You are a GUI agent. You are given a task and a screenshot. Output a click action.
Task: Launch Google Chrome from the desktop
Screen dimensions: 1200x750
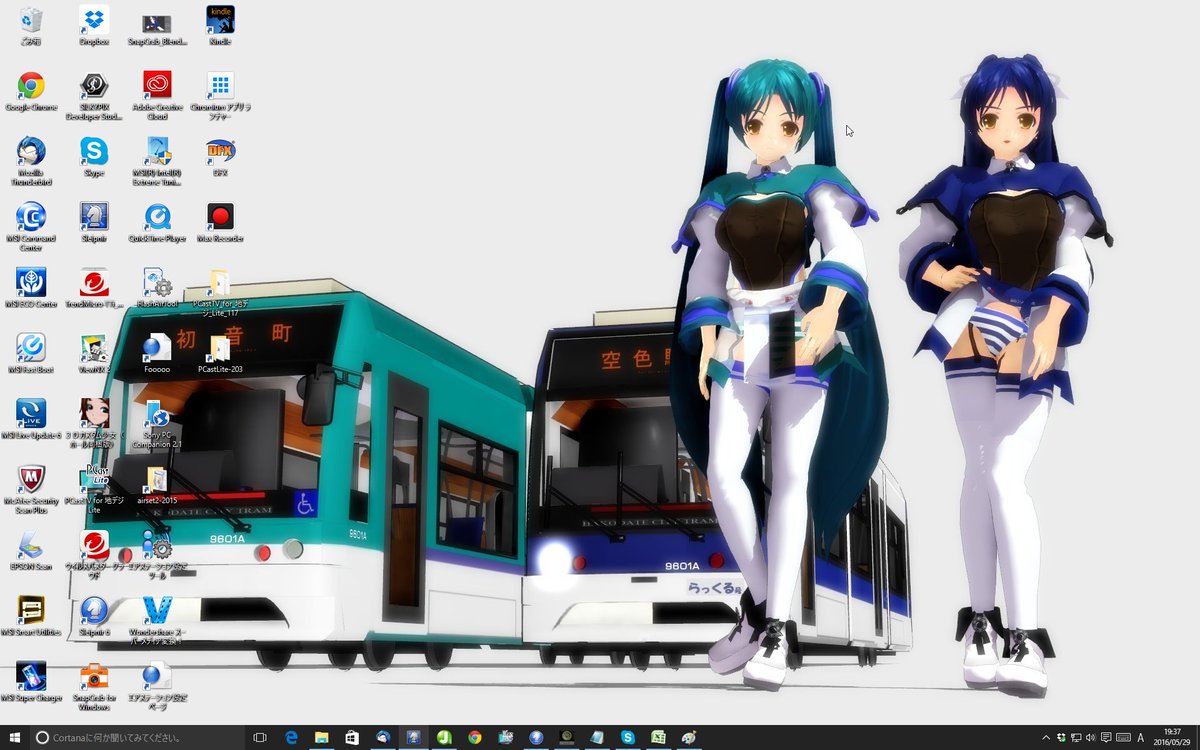31,92
